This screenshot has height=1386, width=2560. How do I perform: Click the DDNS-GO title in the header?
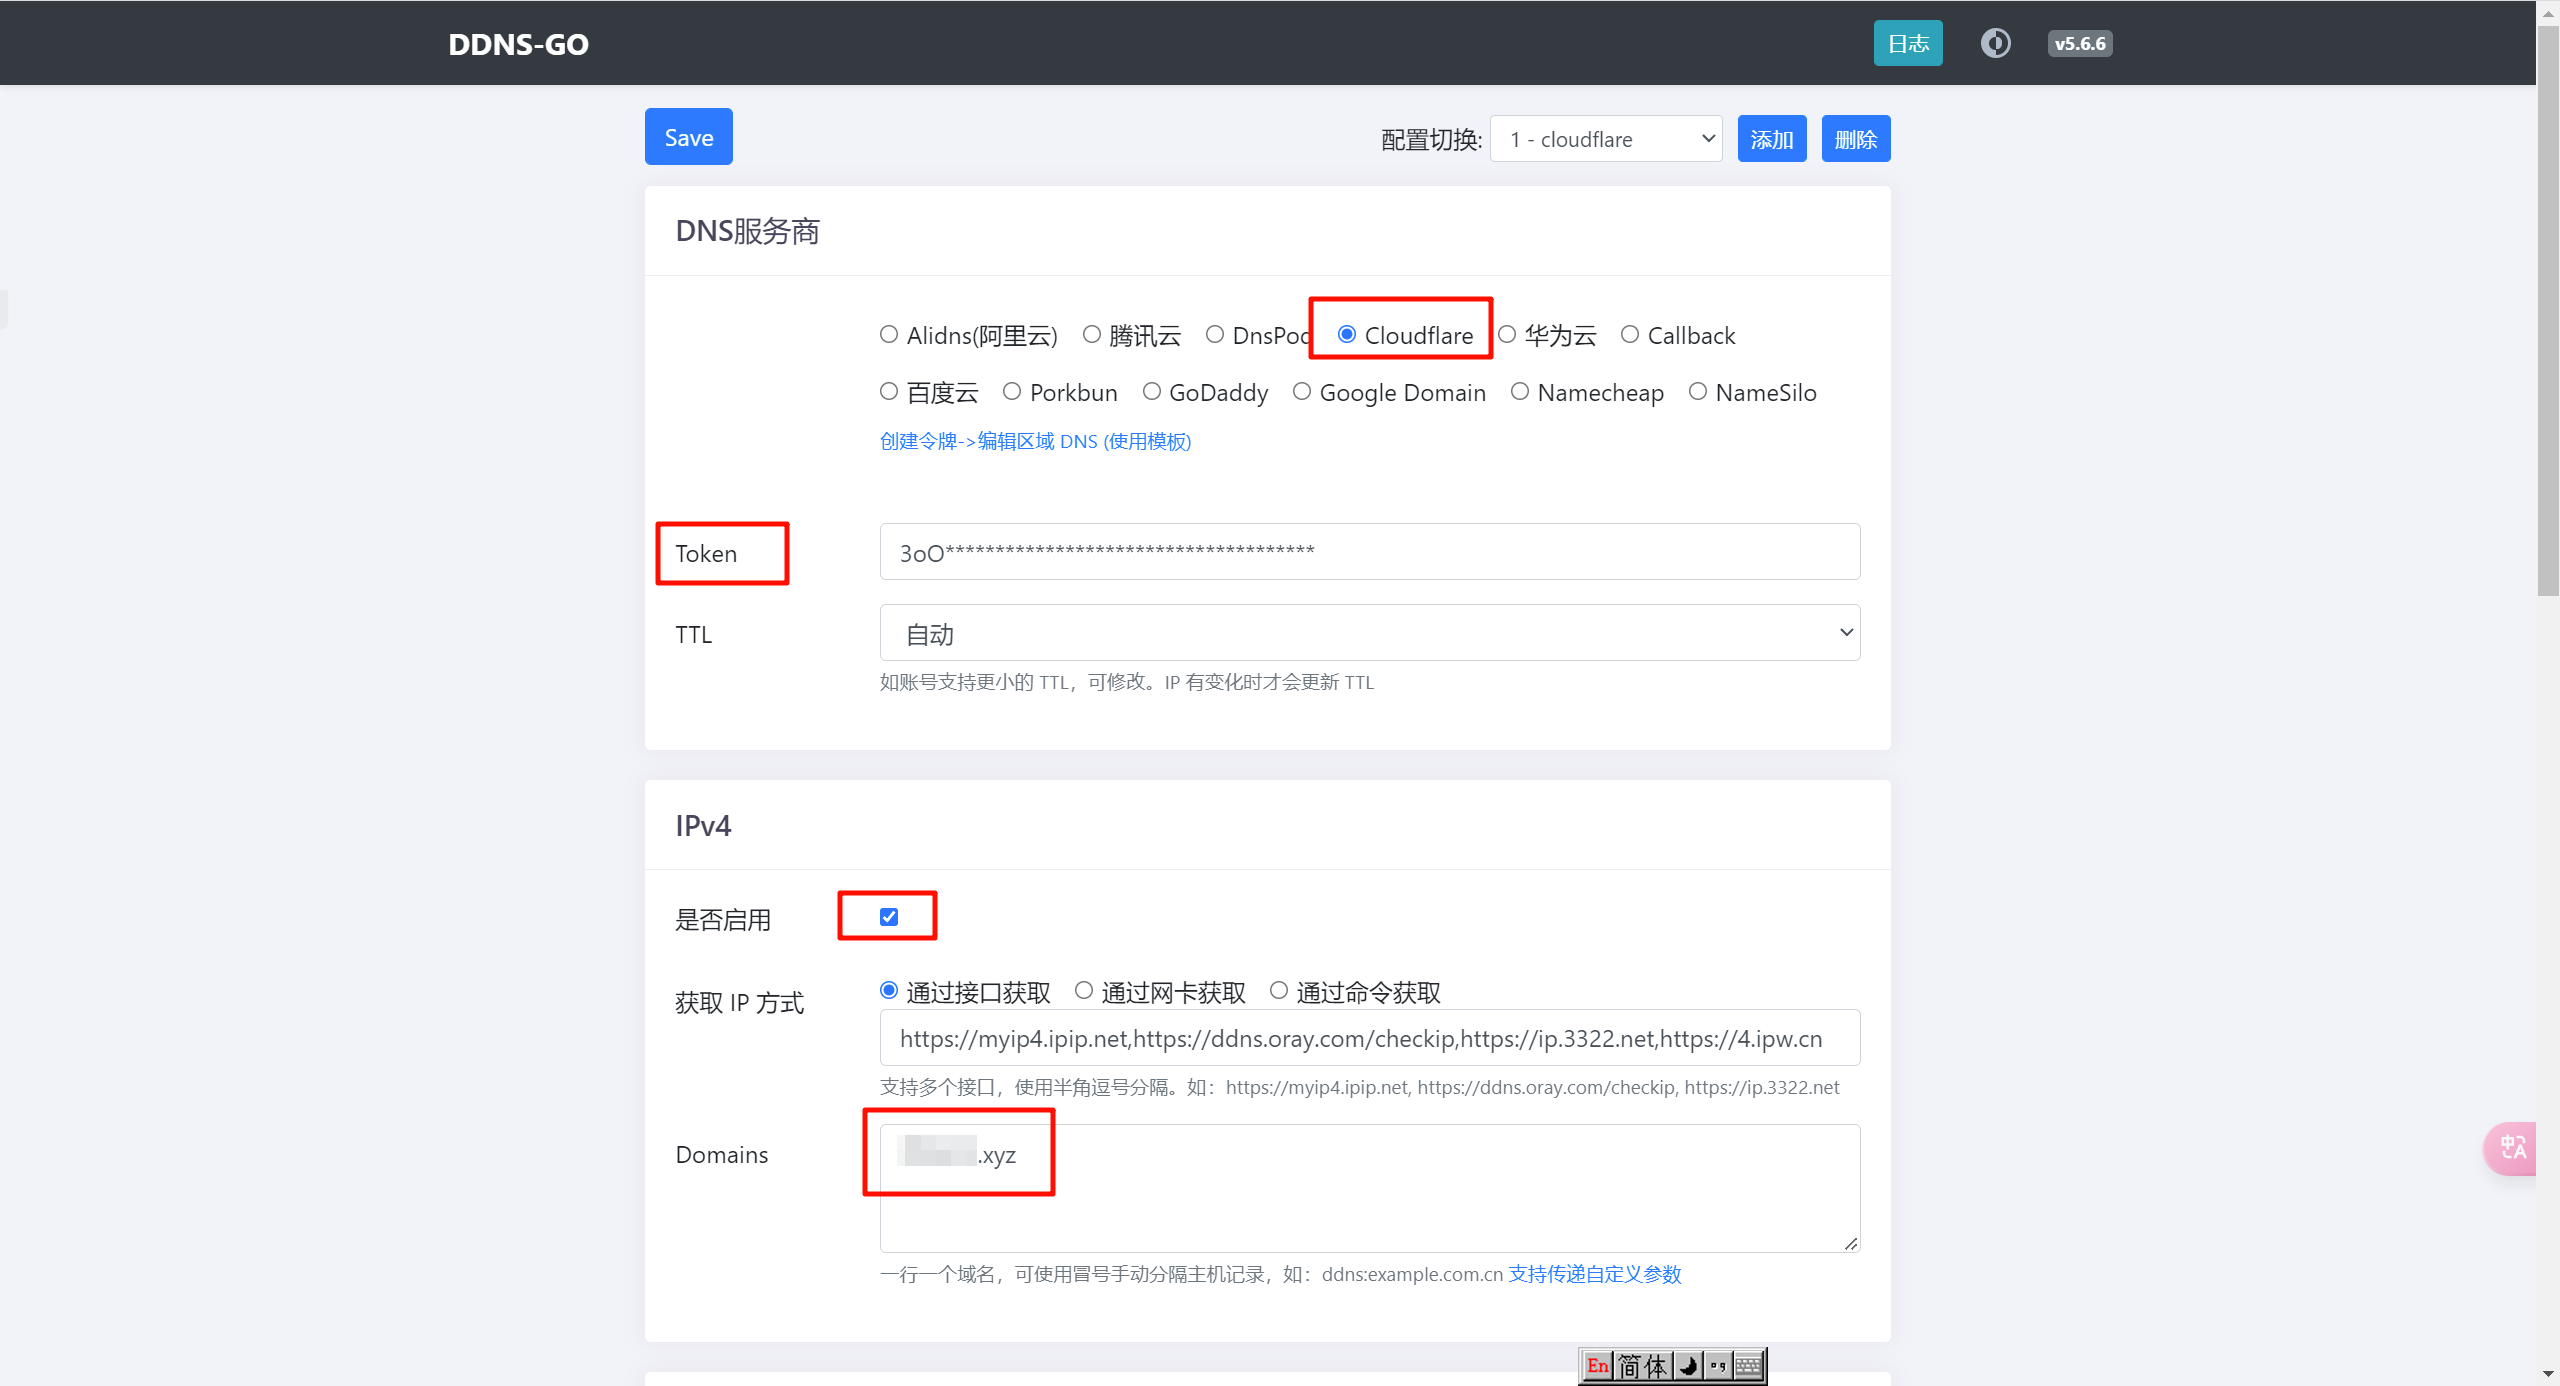[x=518, y=44]
